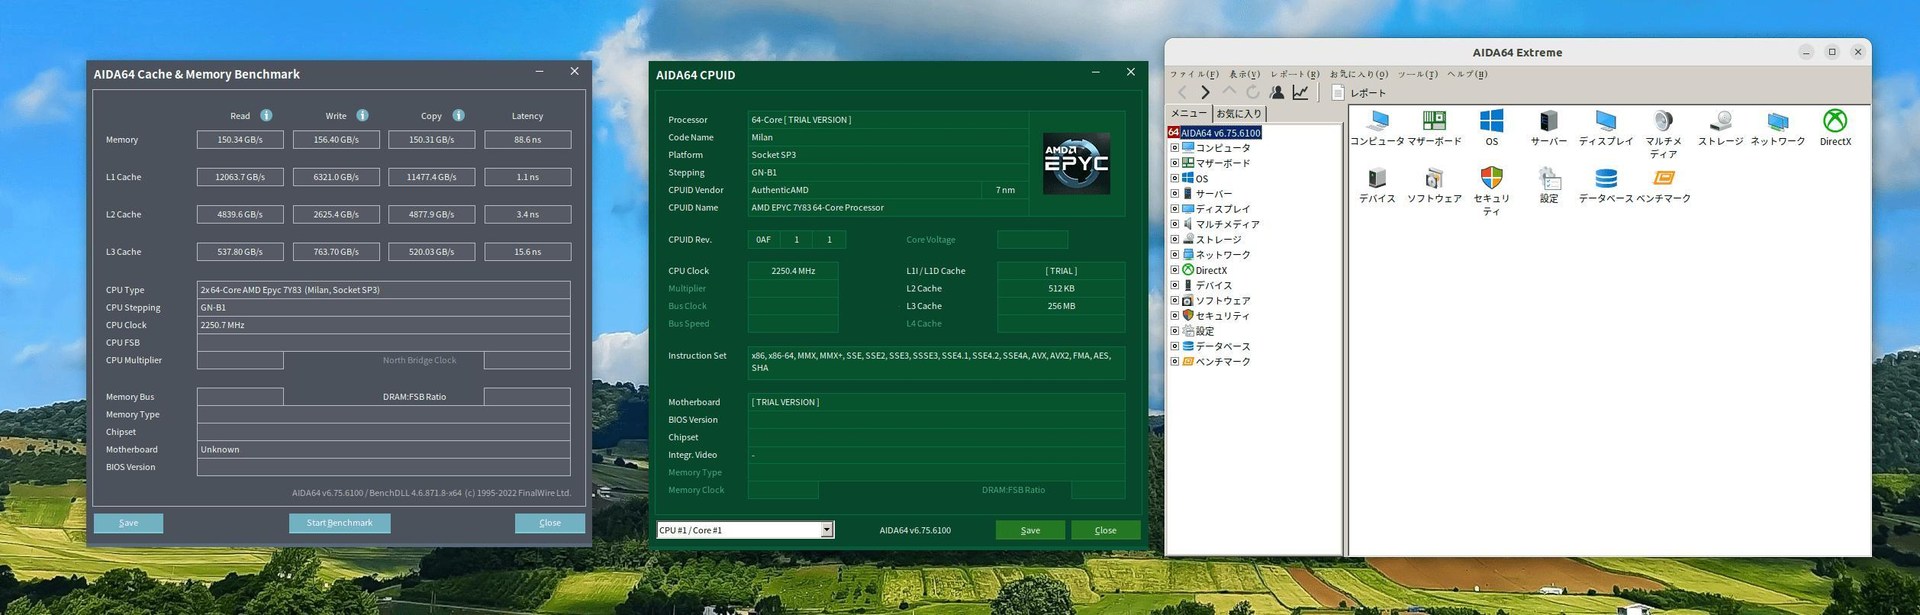Click the Memory Latency value 88.6 ns

(528, 140)
